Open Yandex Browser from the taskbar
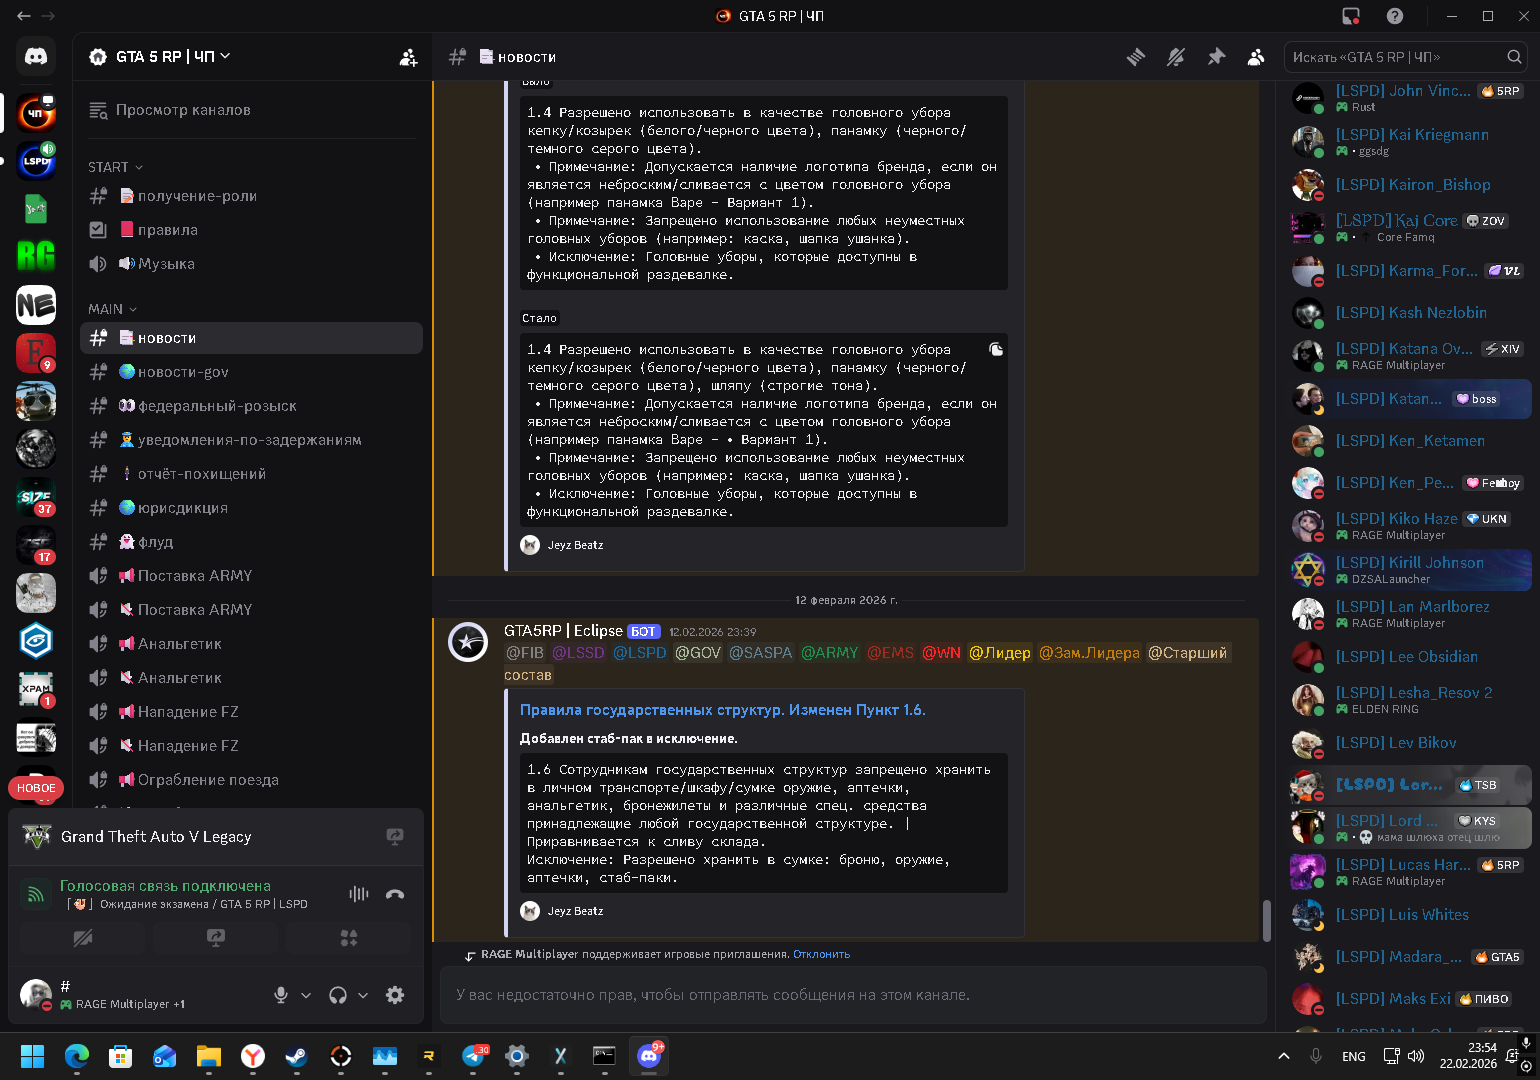The image size is (1540, 1080). coord(252,1056)
